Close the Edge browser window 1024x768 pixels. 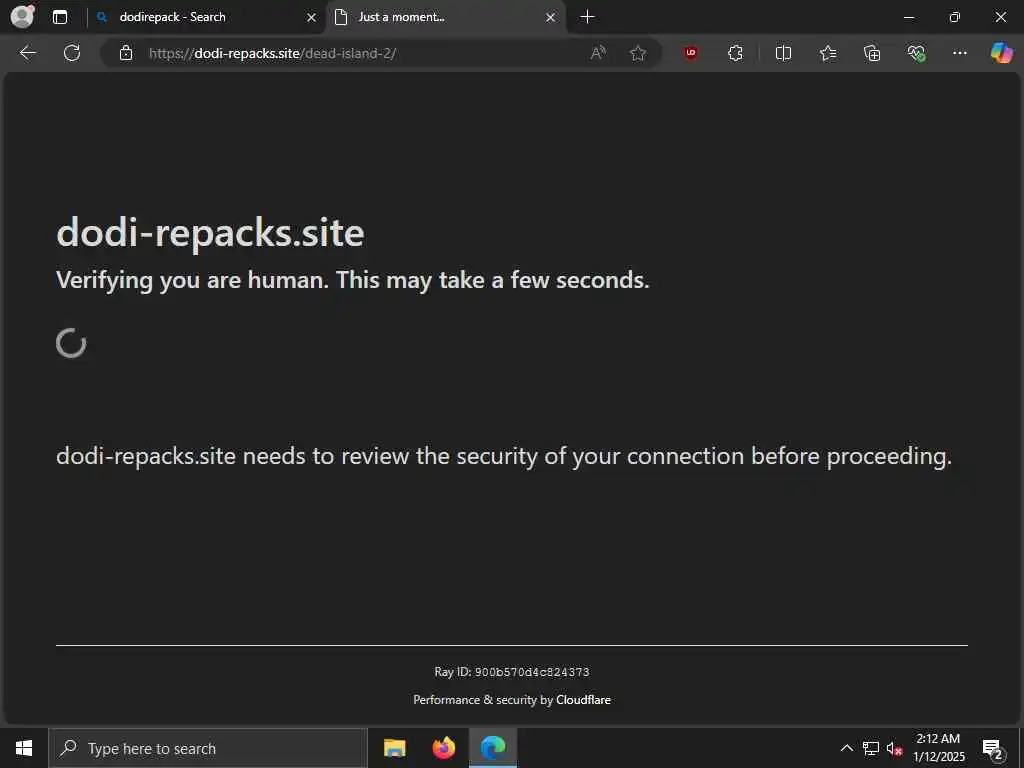1000,17
